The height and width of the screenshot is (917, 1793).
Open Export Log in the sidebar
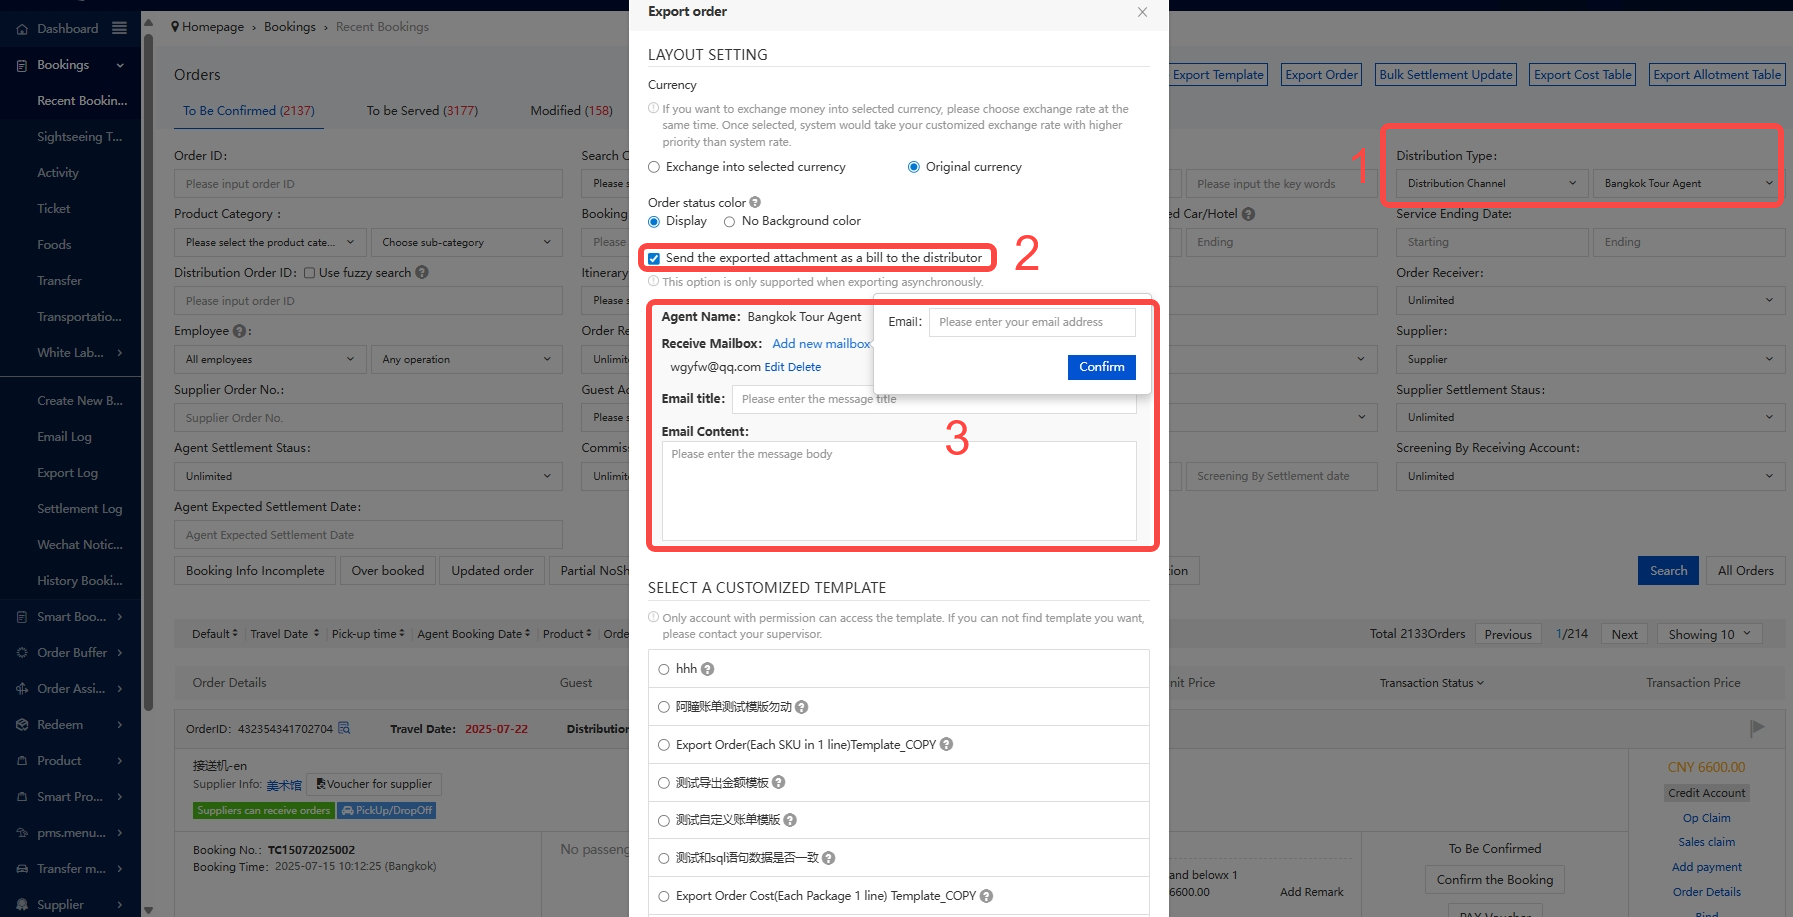tap(67, 473)
